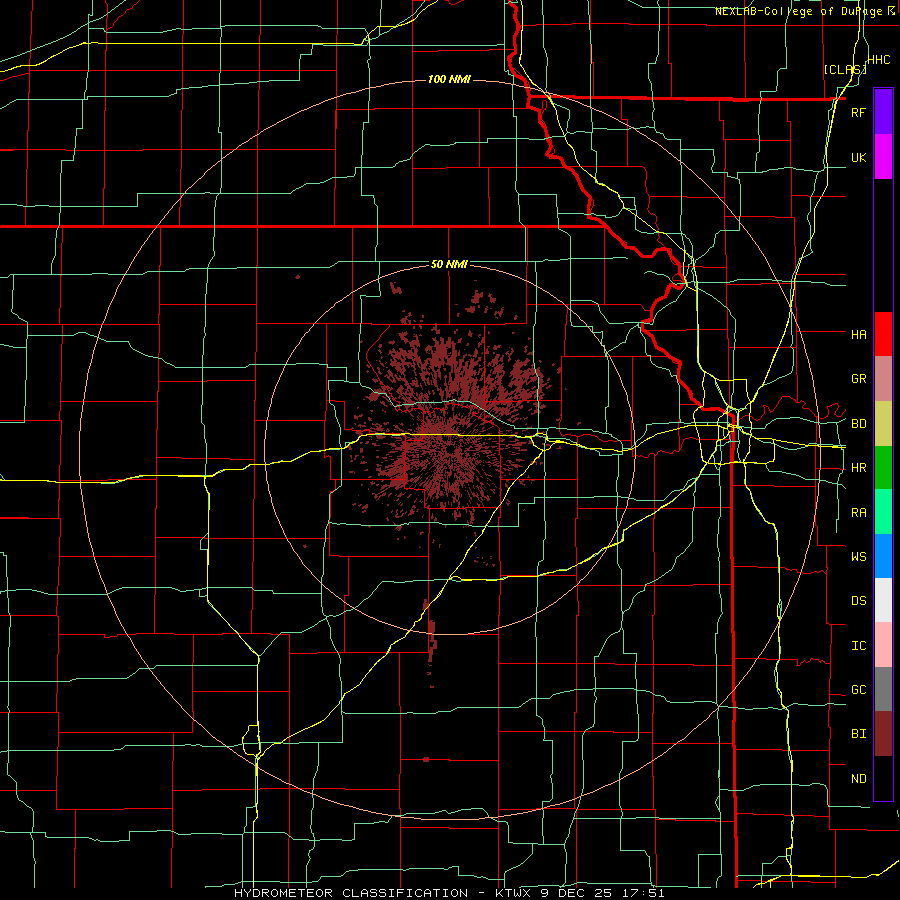Click the 'GR' legend label
900x900 pixels.
(x=858, y=379)
